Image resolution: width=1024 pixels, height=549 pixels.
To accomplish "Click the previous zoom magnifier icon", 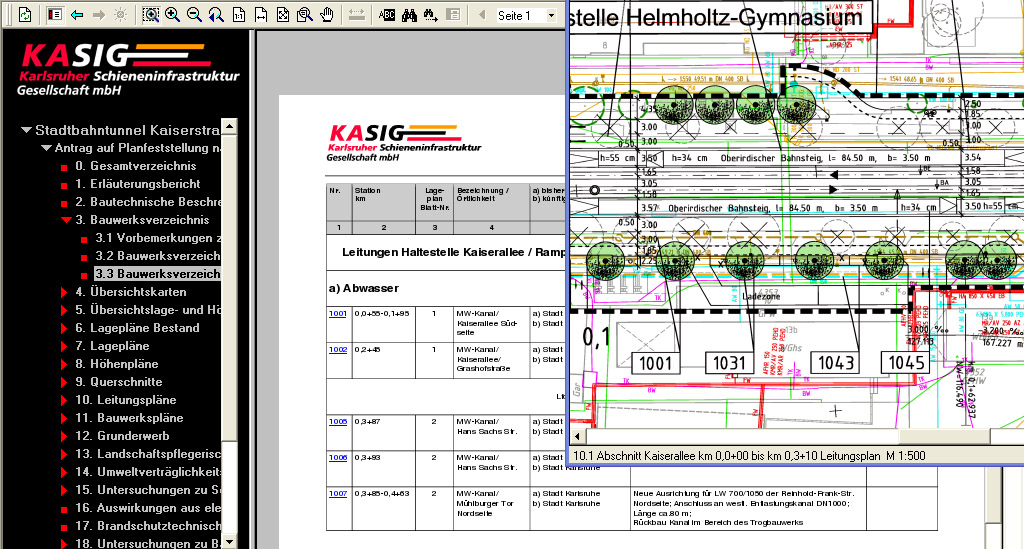I will [x=216, y=14].
